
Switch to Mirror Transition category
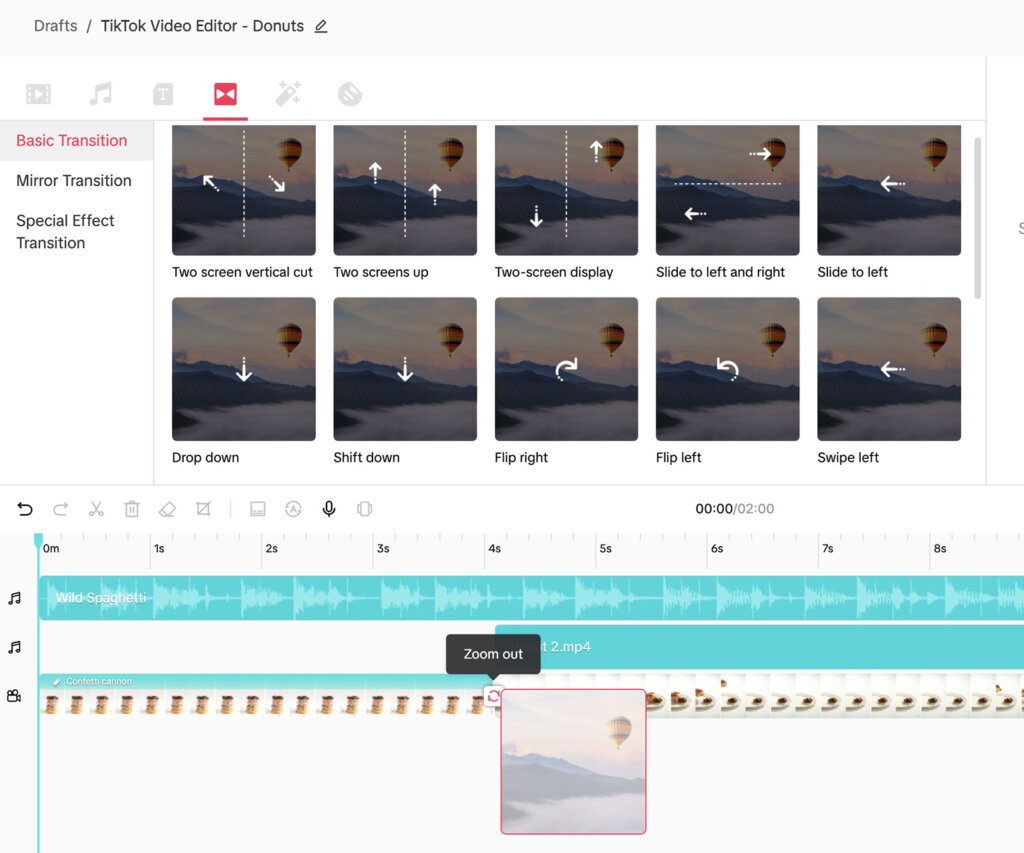pyautogui.click(x=74, y=180)
